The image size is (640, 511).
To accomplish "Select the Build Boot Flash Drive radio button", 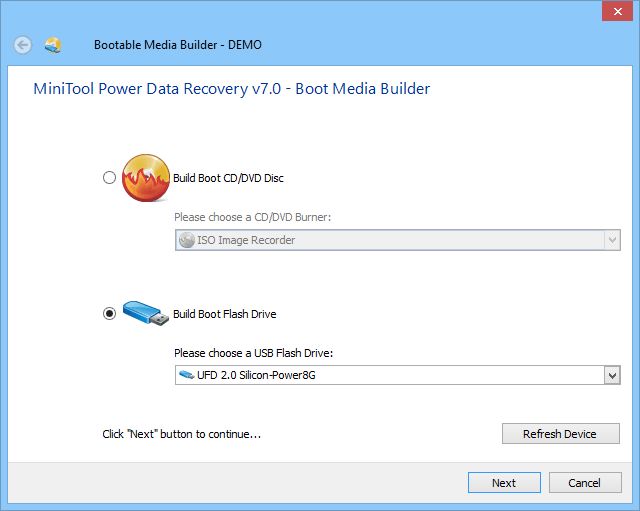I will pos(109,314).
